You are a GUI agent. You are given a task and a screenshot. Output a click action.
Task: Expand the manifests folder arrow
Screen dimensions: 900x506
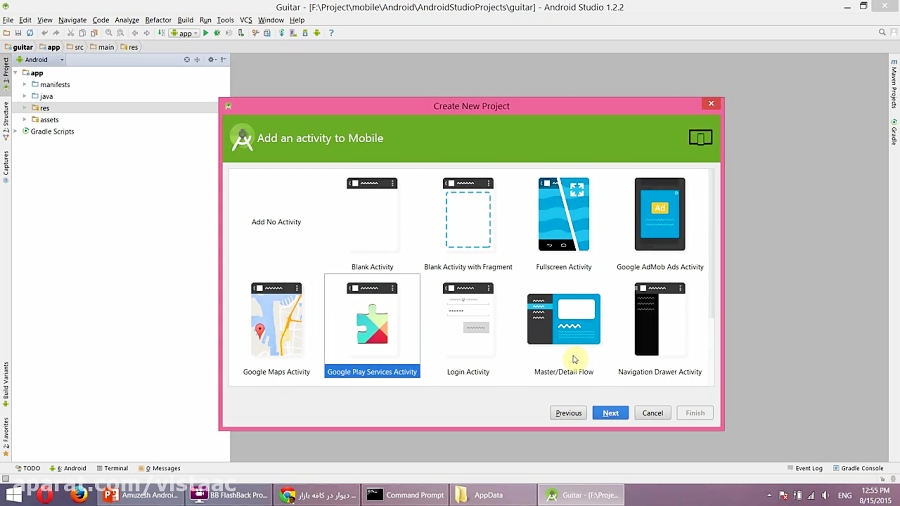pos(25,84)
